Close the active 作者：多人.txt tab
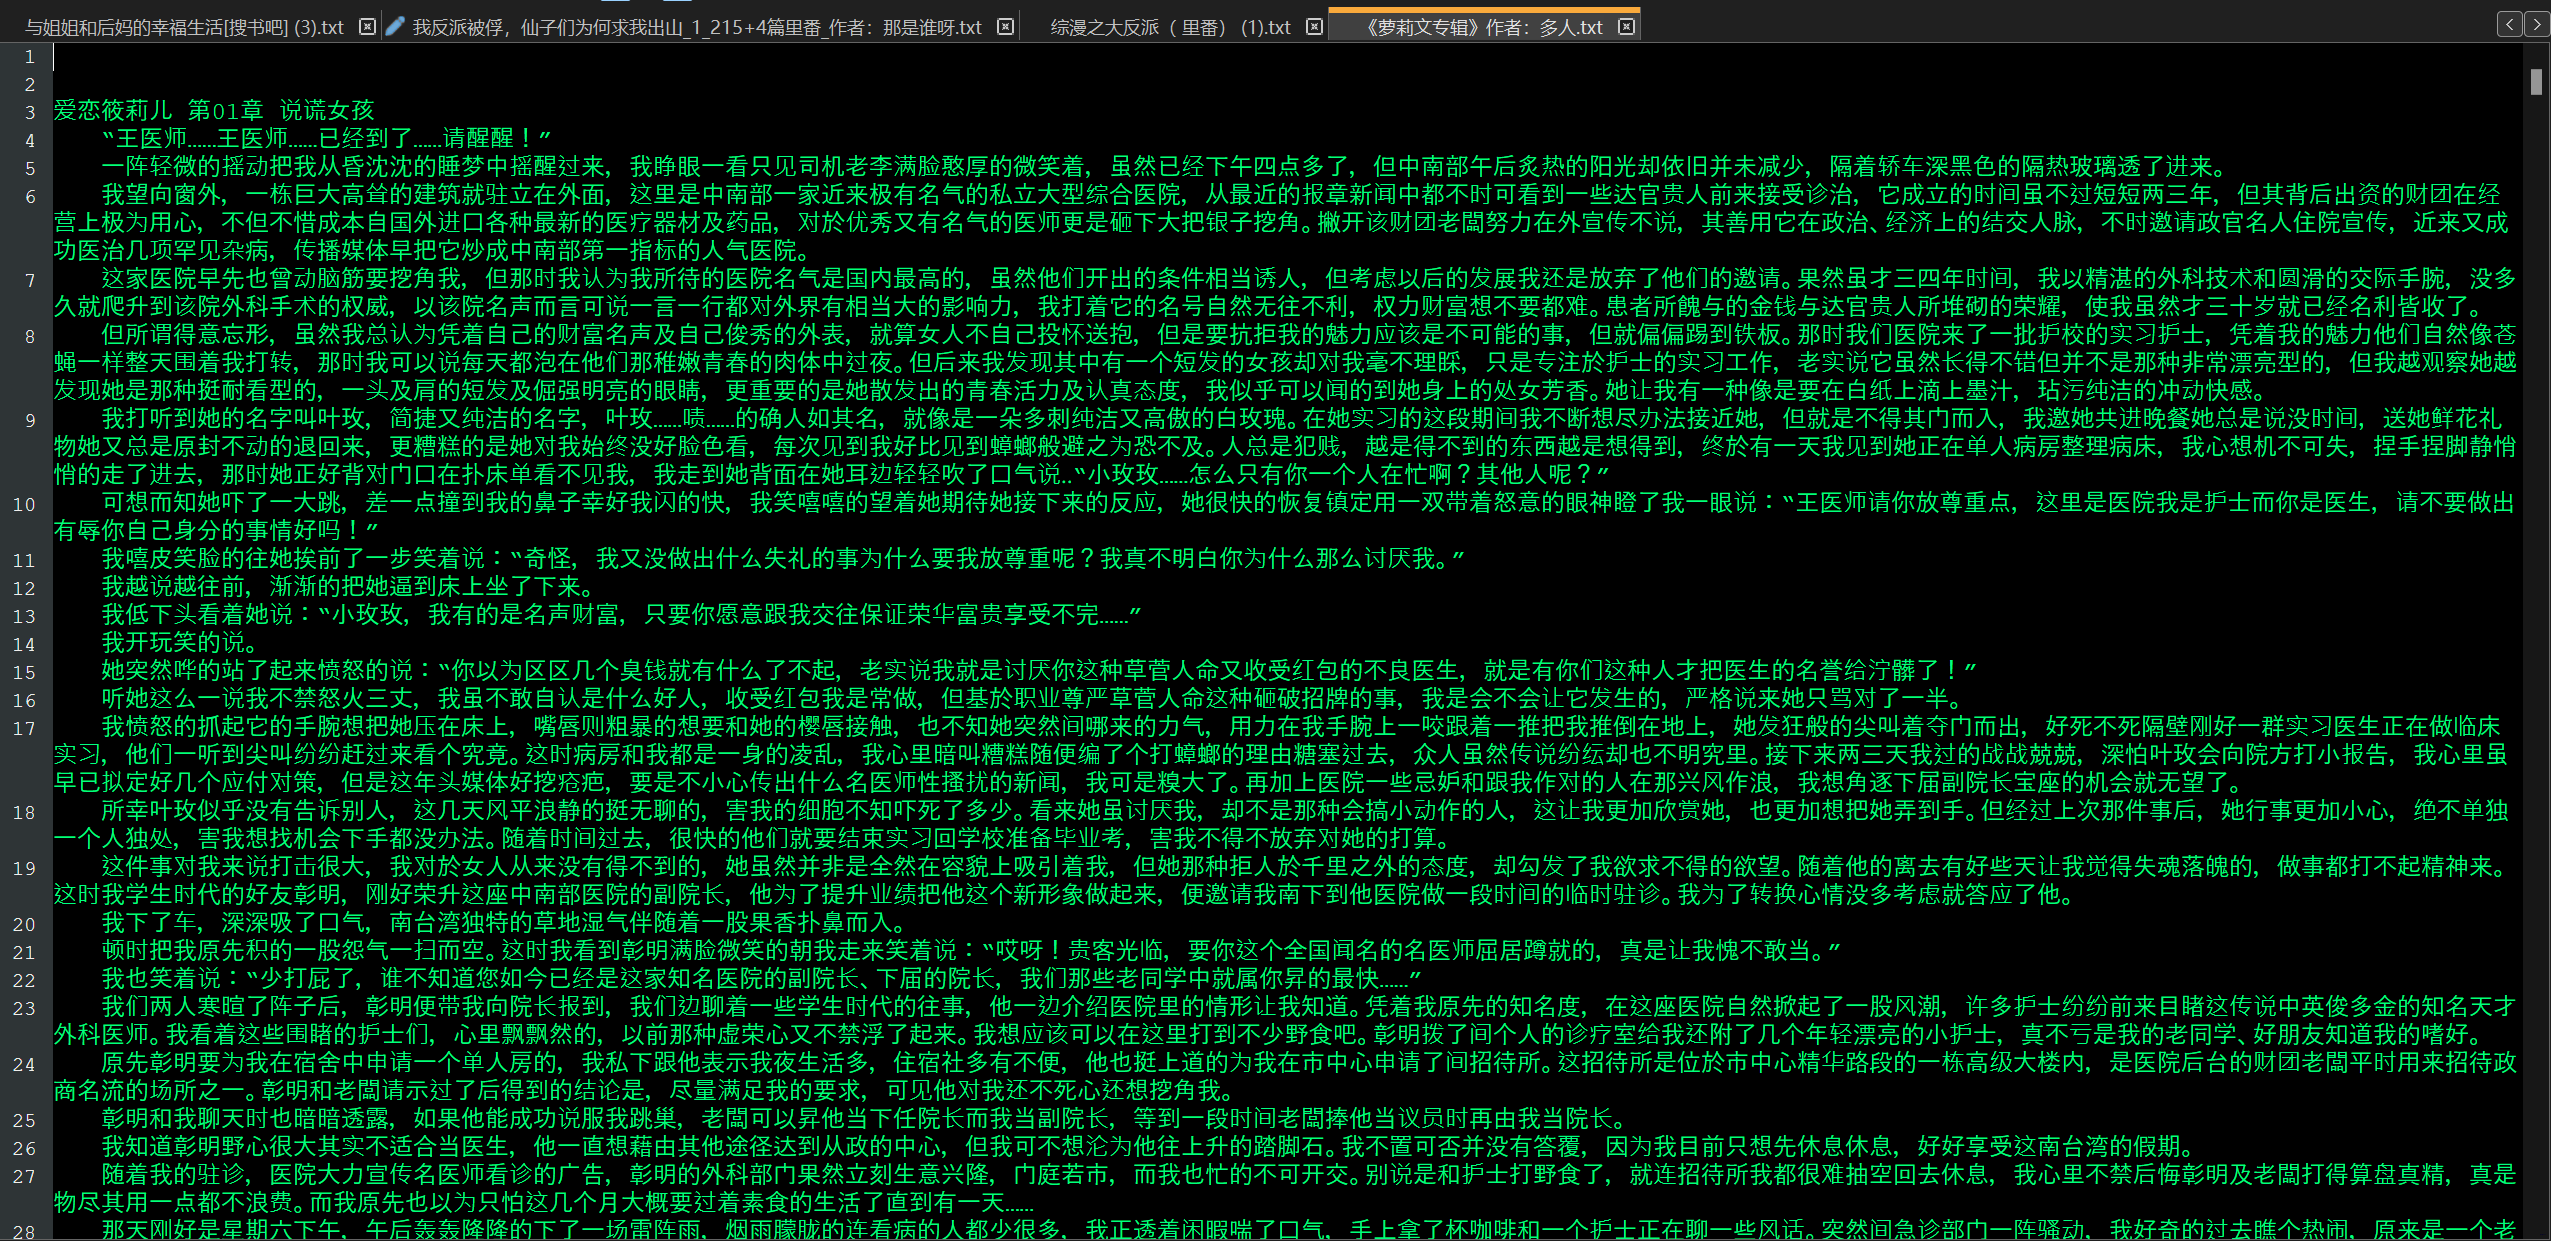The height and width of the screenshot is (1241, 2551). tap(1627, 27)
